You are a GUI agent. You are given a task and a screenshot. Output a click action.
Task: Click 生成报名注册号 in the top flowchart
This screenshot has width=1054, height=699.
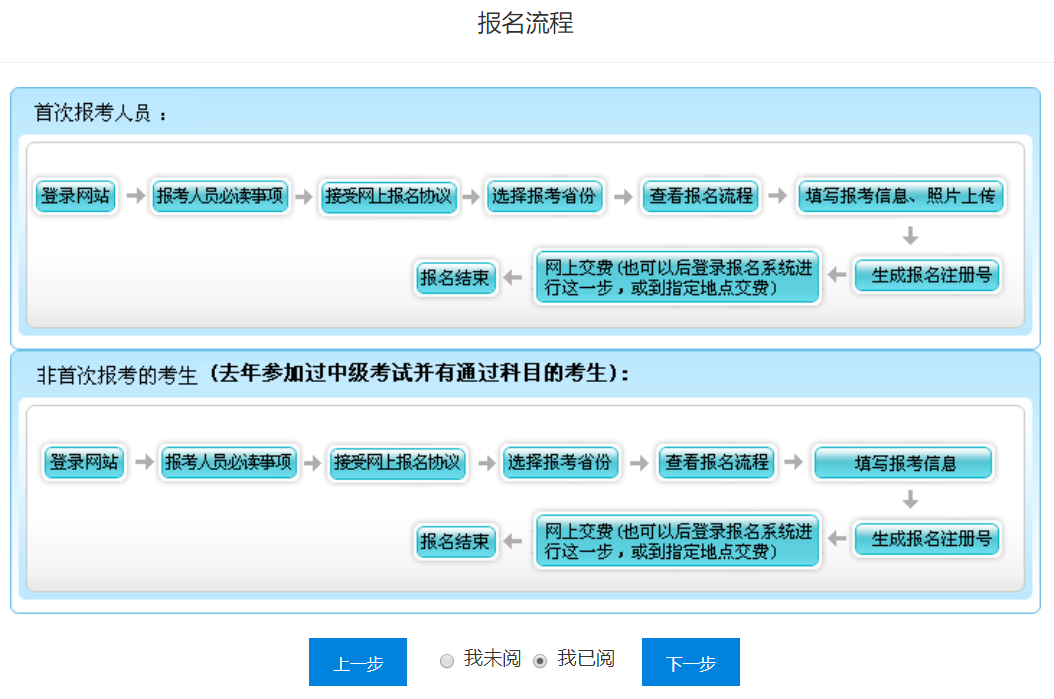tap(926, 276)
